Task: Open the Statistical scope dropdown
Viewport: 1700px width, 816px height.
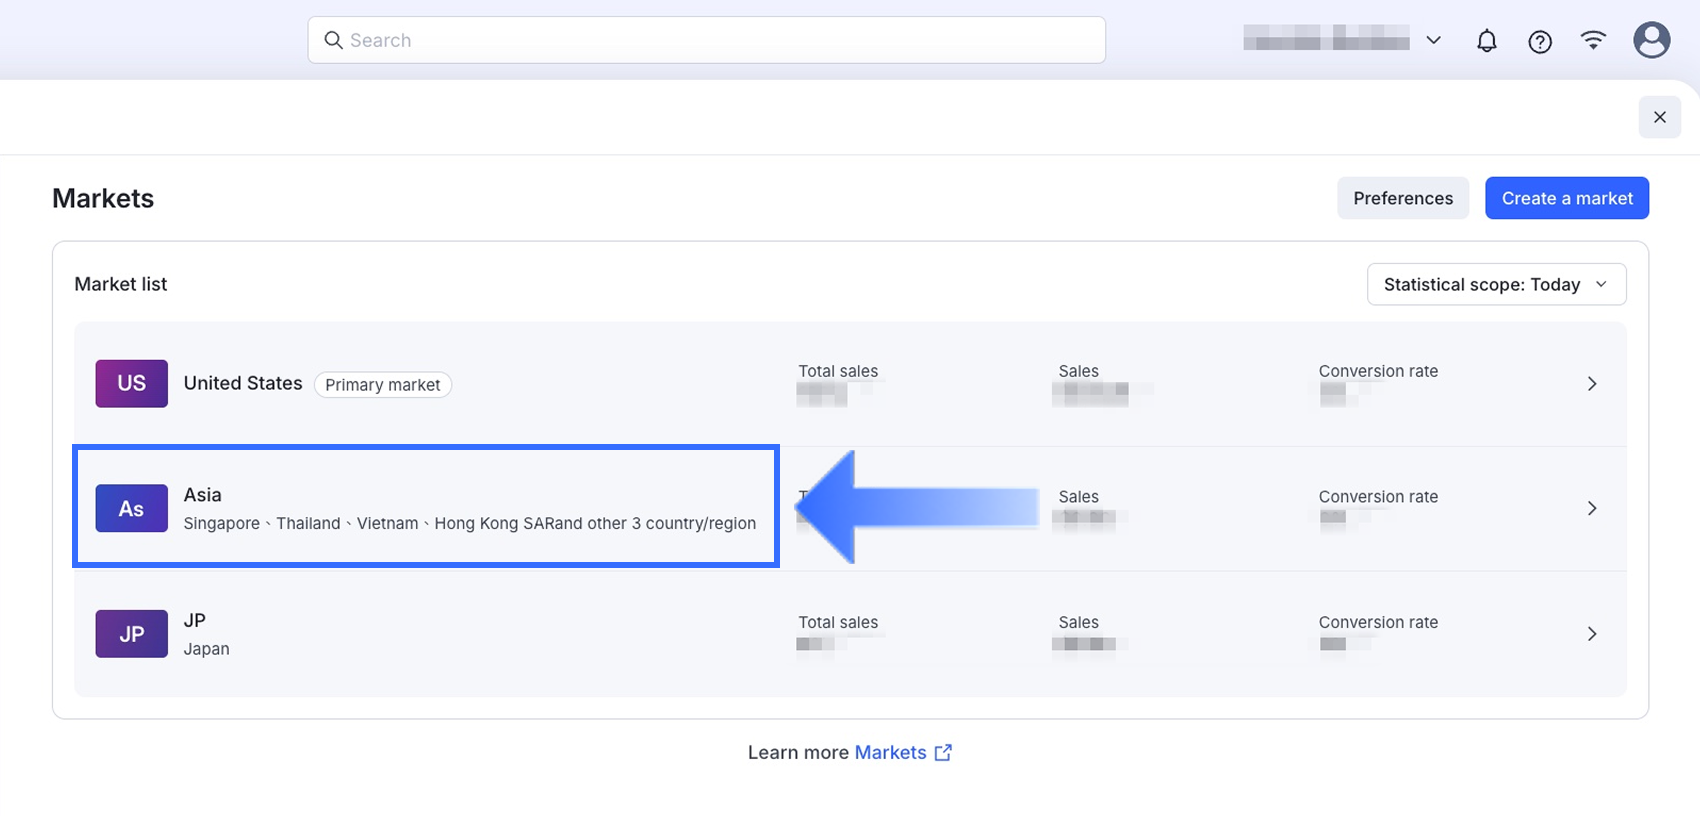Action: click(x=1496, y=285)
